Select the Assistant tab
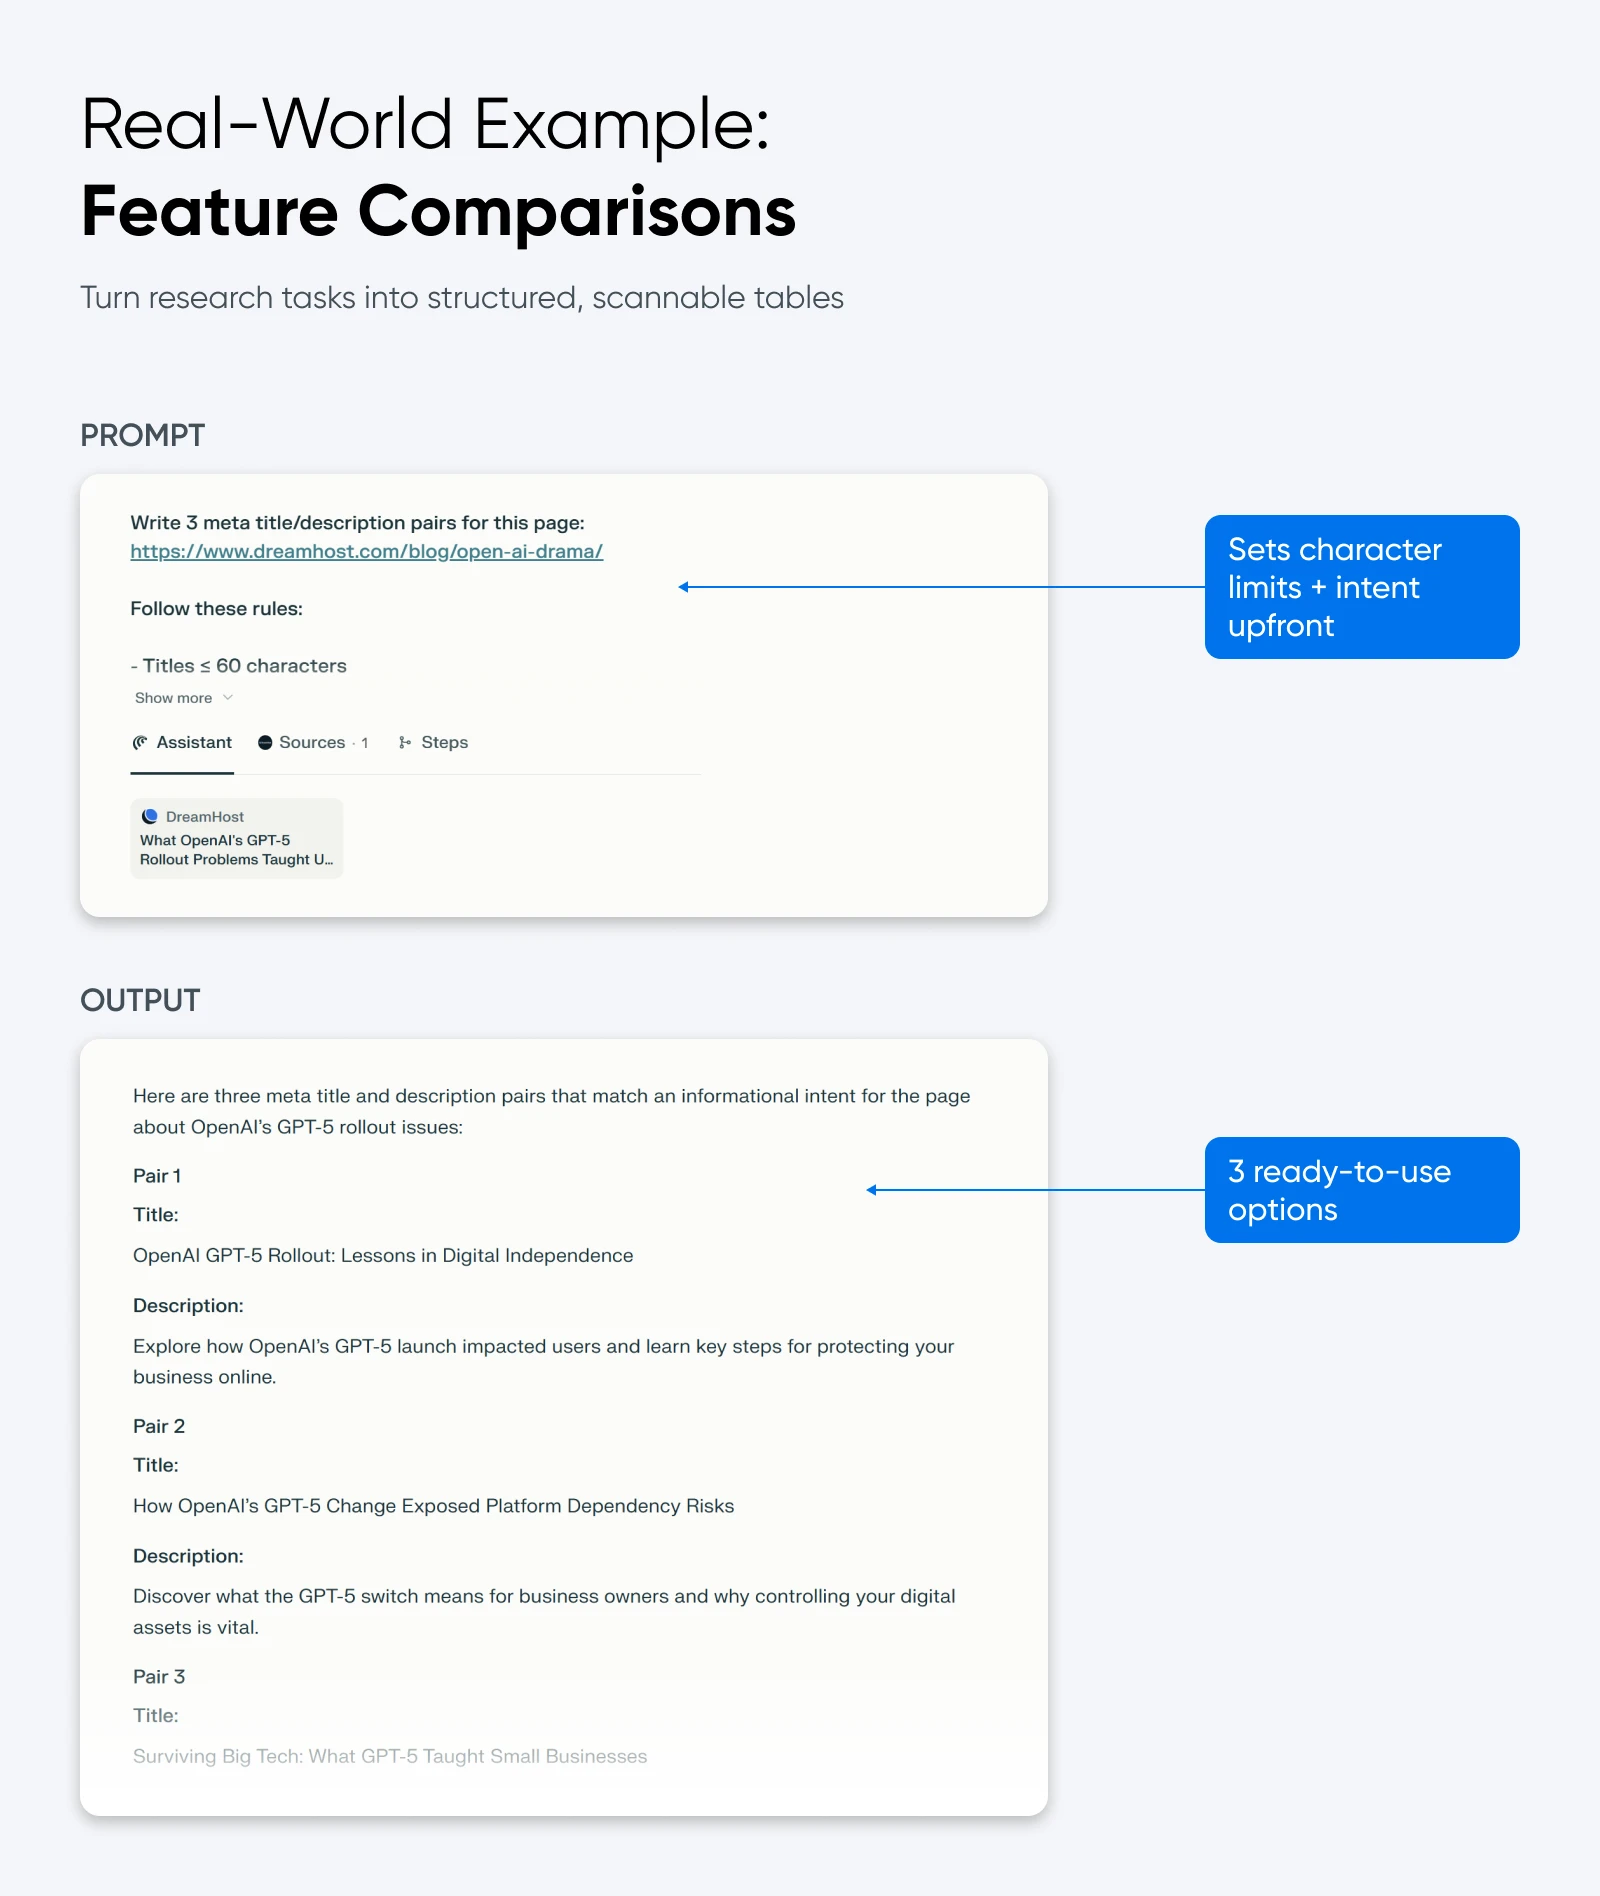Screen dimensions: 1600x1896 [193, 742]
